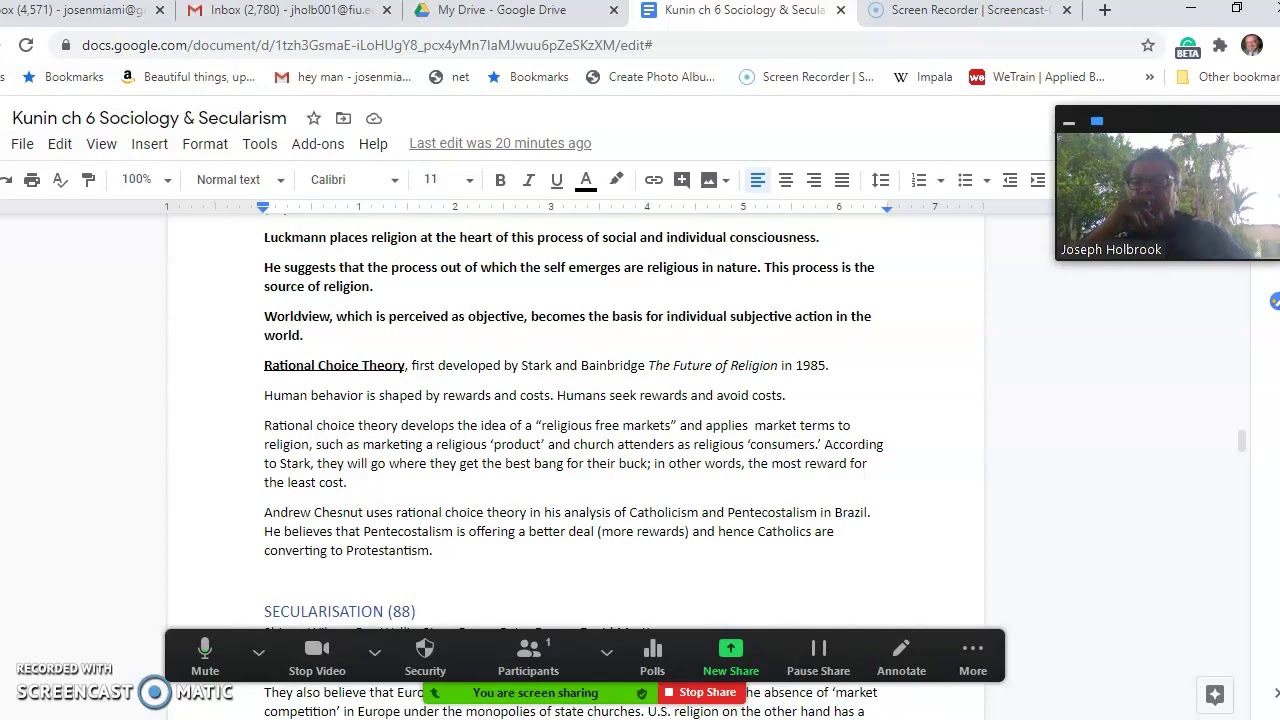Click the insert image icon

click(x=709, y=180)
